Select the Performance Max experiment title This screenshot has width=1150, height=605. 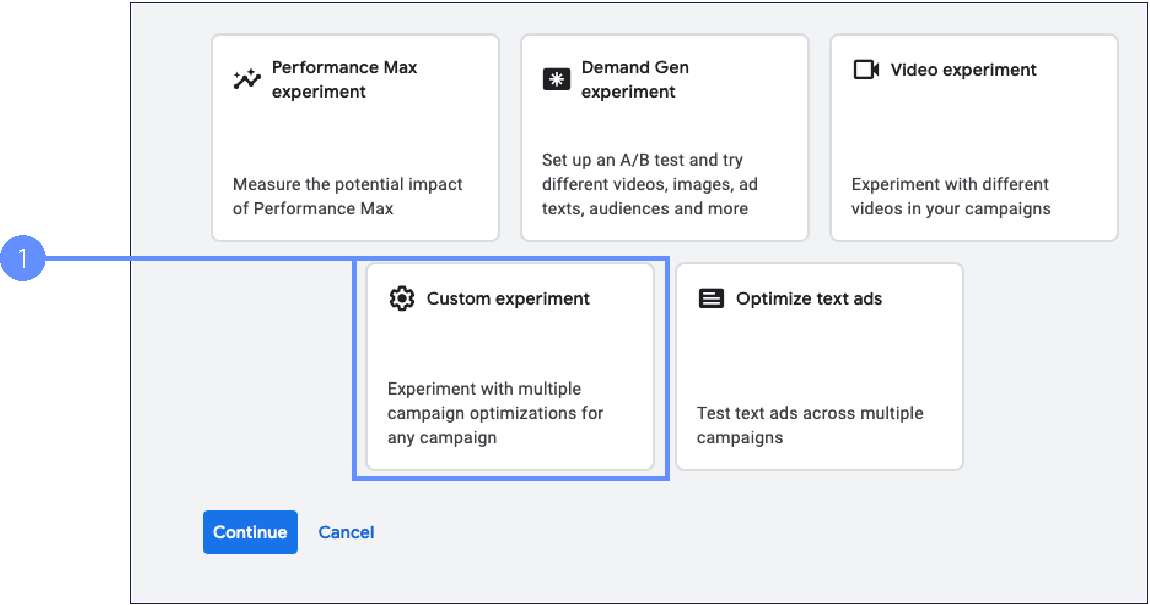(x=344, y=80)
